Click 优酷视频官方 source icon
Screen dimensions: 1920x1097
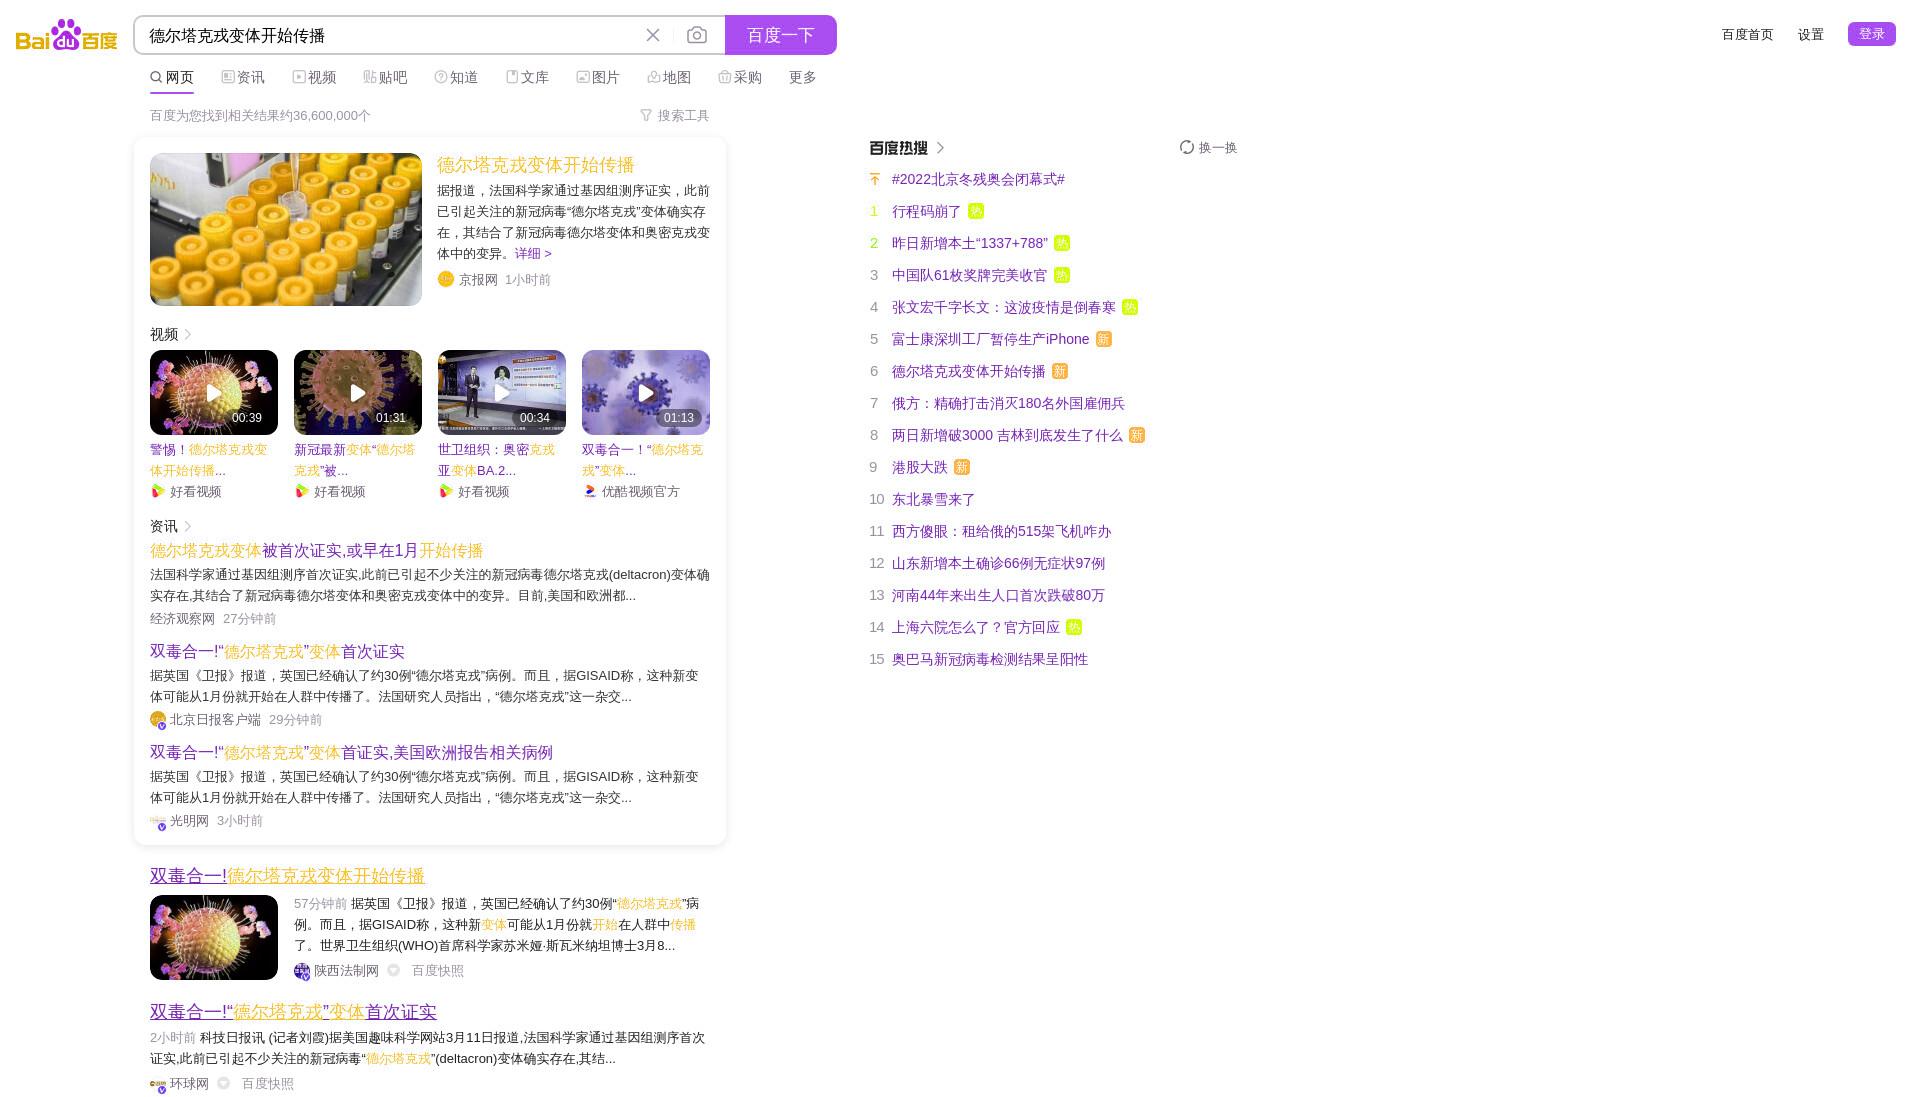pos(590,491)
